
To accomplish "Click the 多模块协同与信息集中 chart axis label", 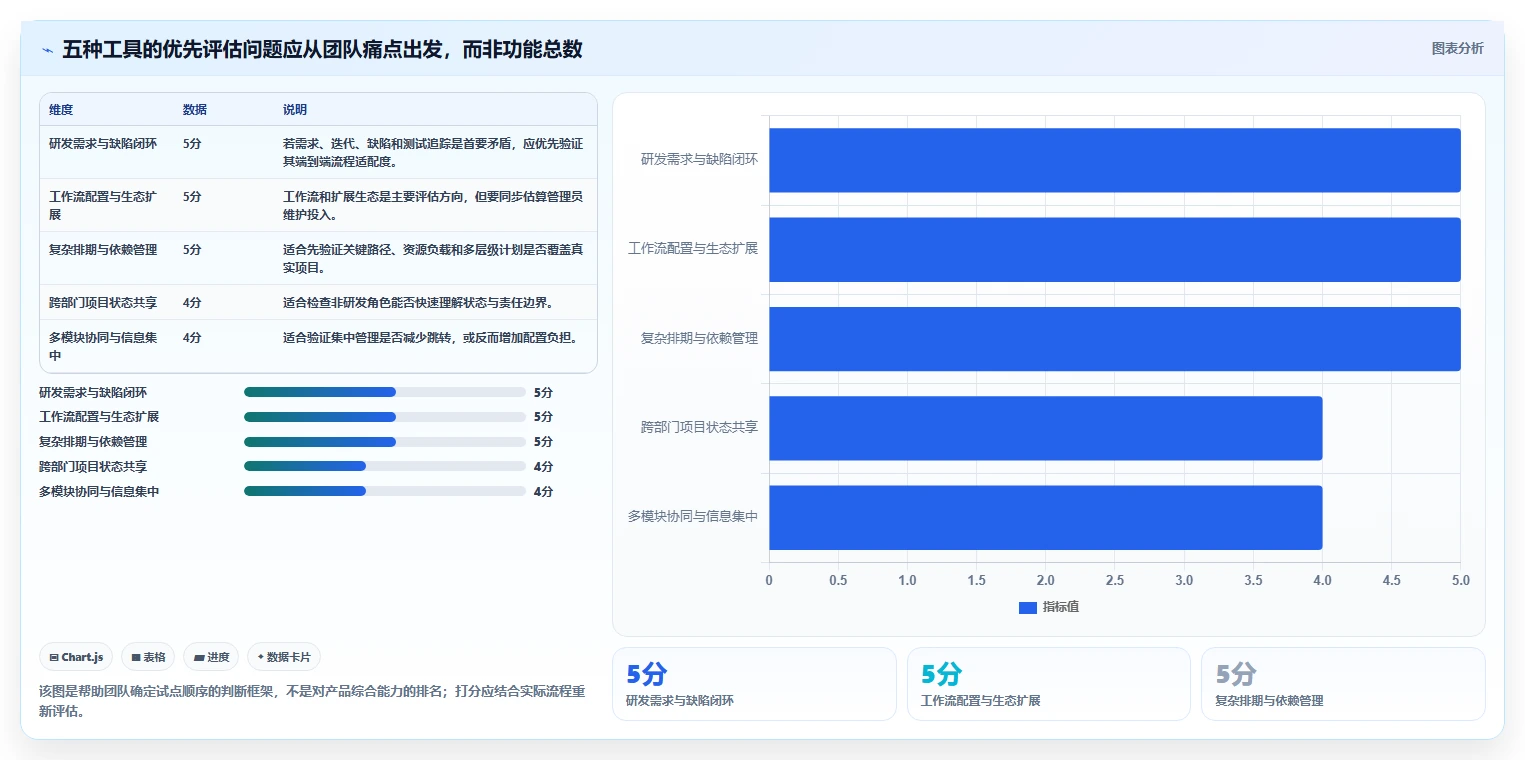I will (692, 516).
